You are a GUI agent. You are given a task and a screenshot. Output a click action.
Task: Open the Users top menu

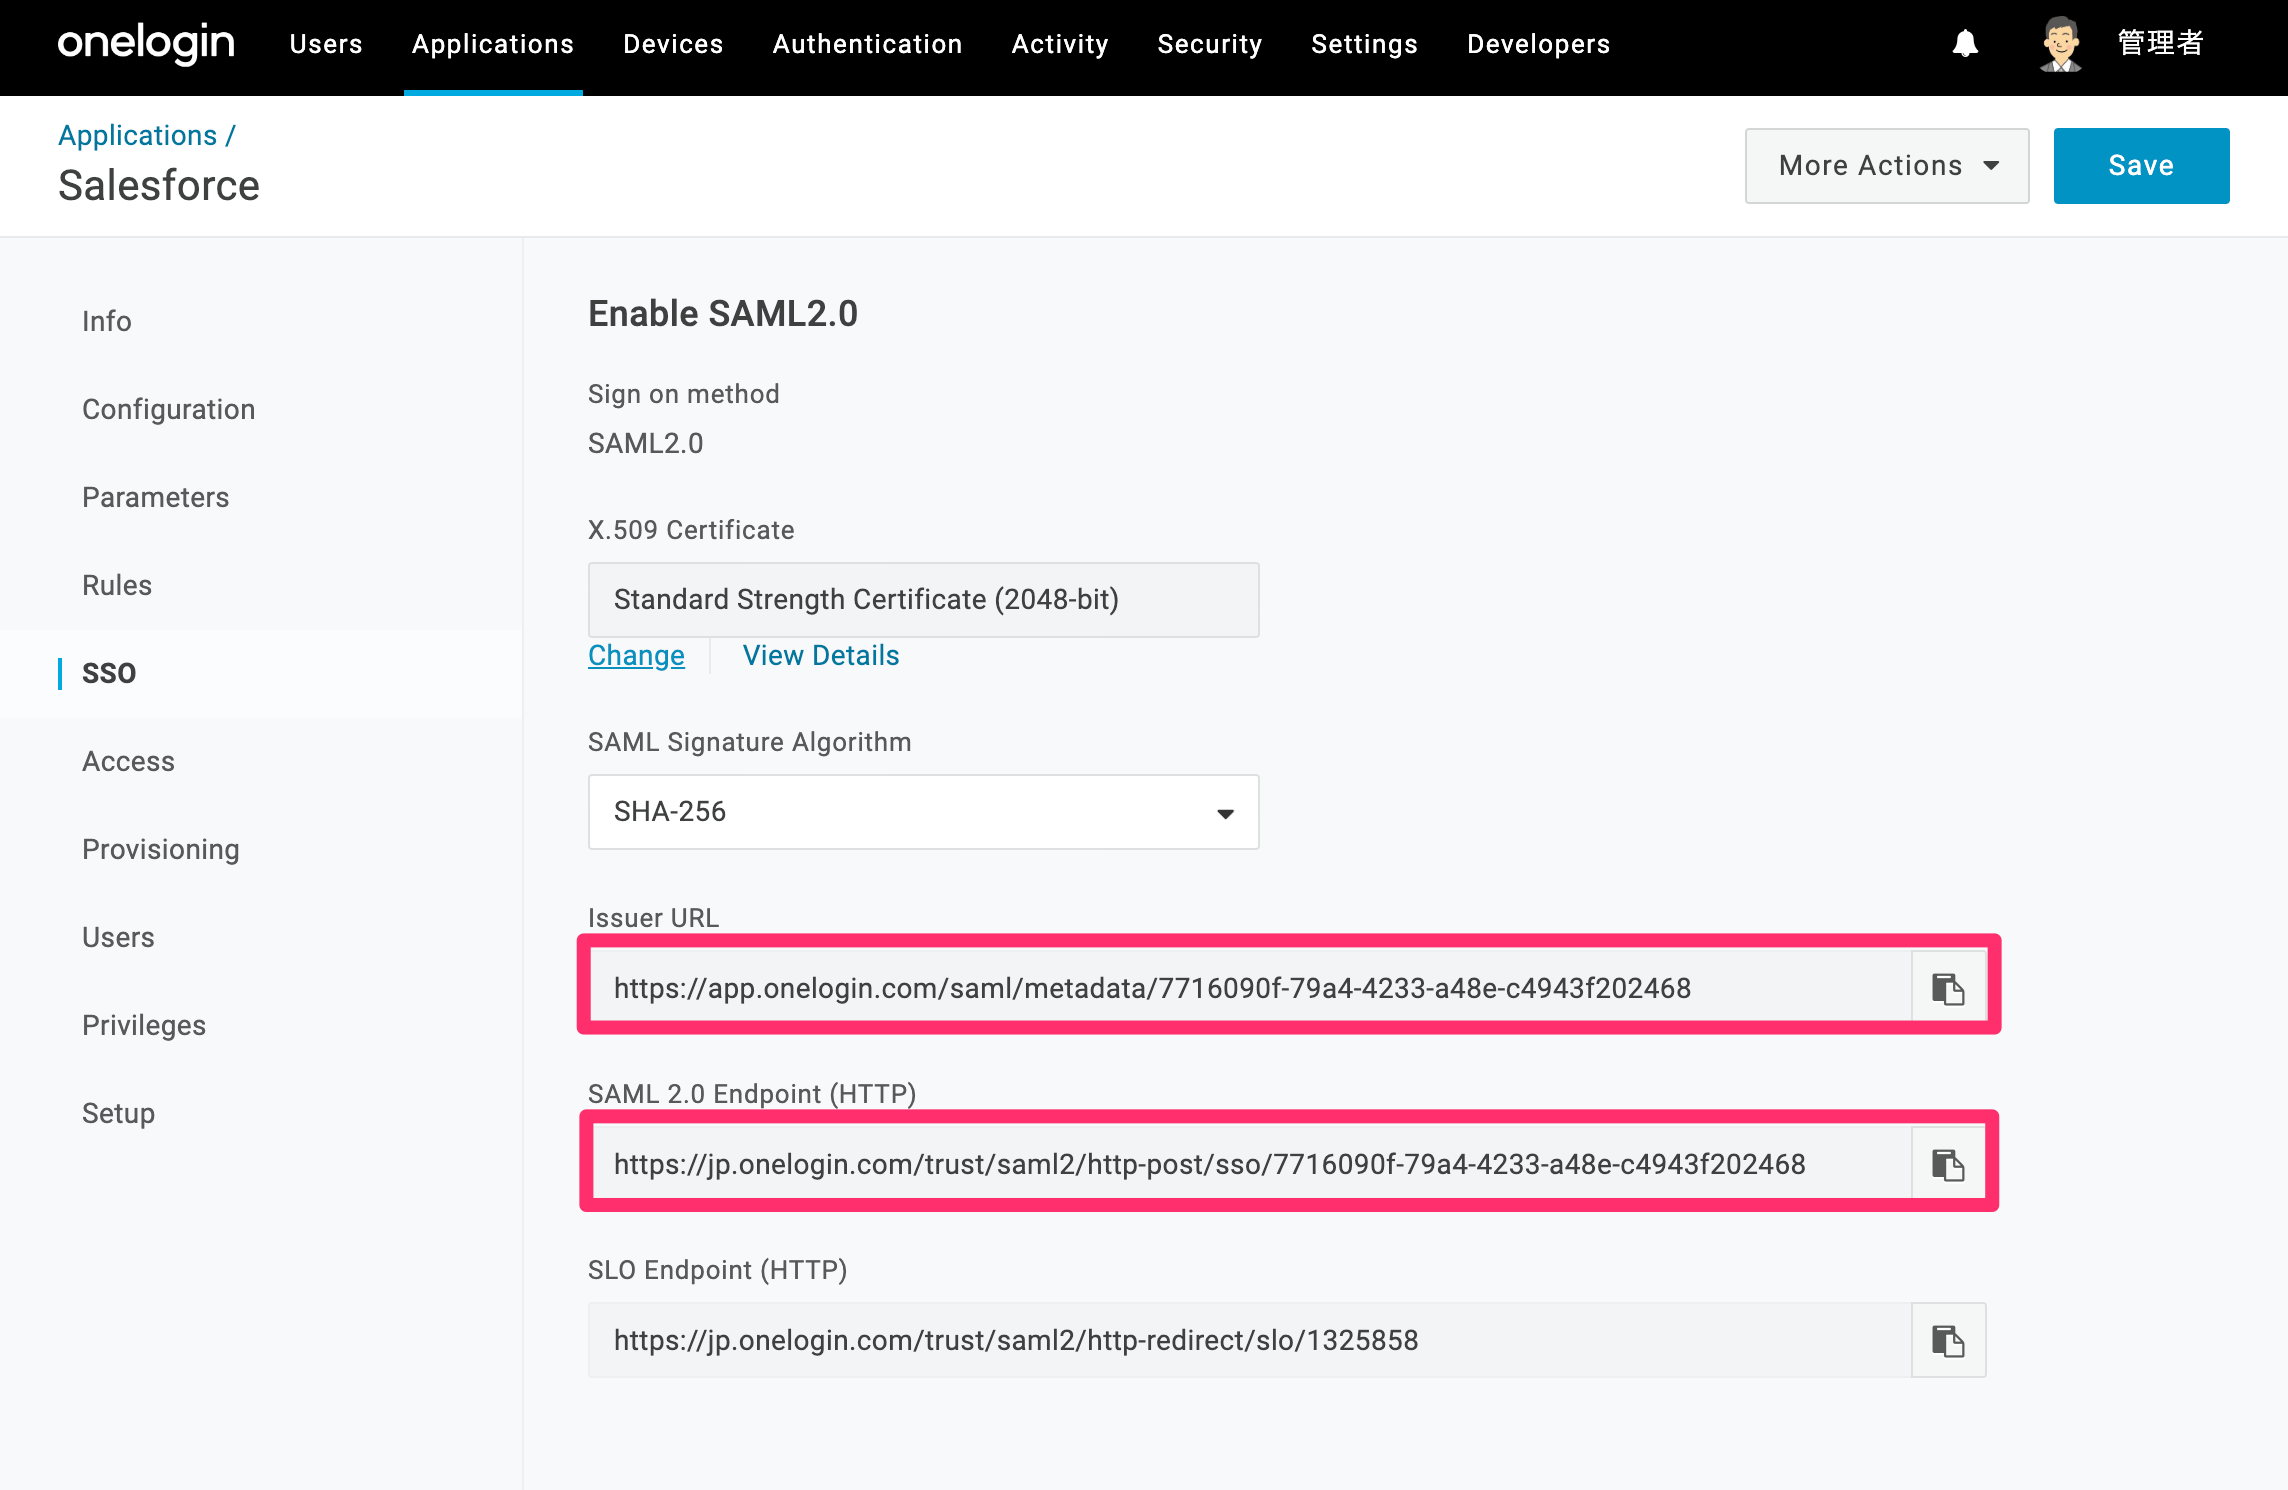tap(326, 44)
